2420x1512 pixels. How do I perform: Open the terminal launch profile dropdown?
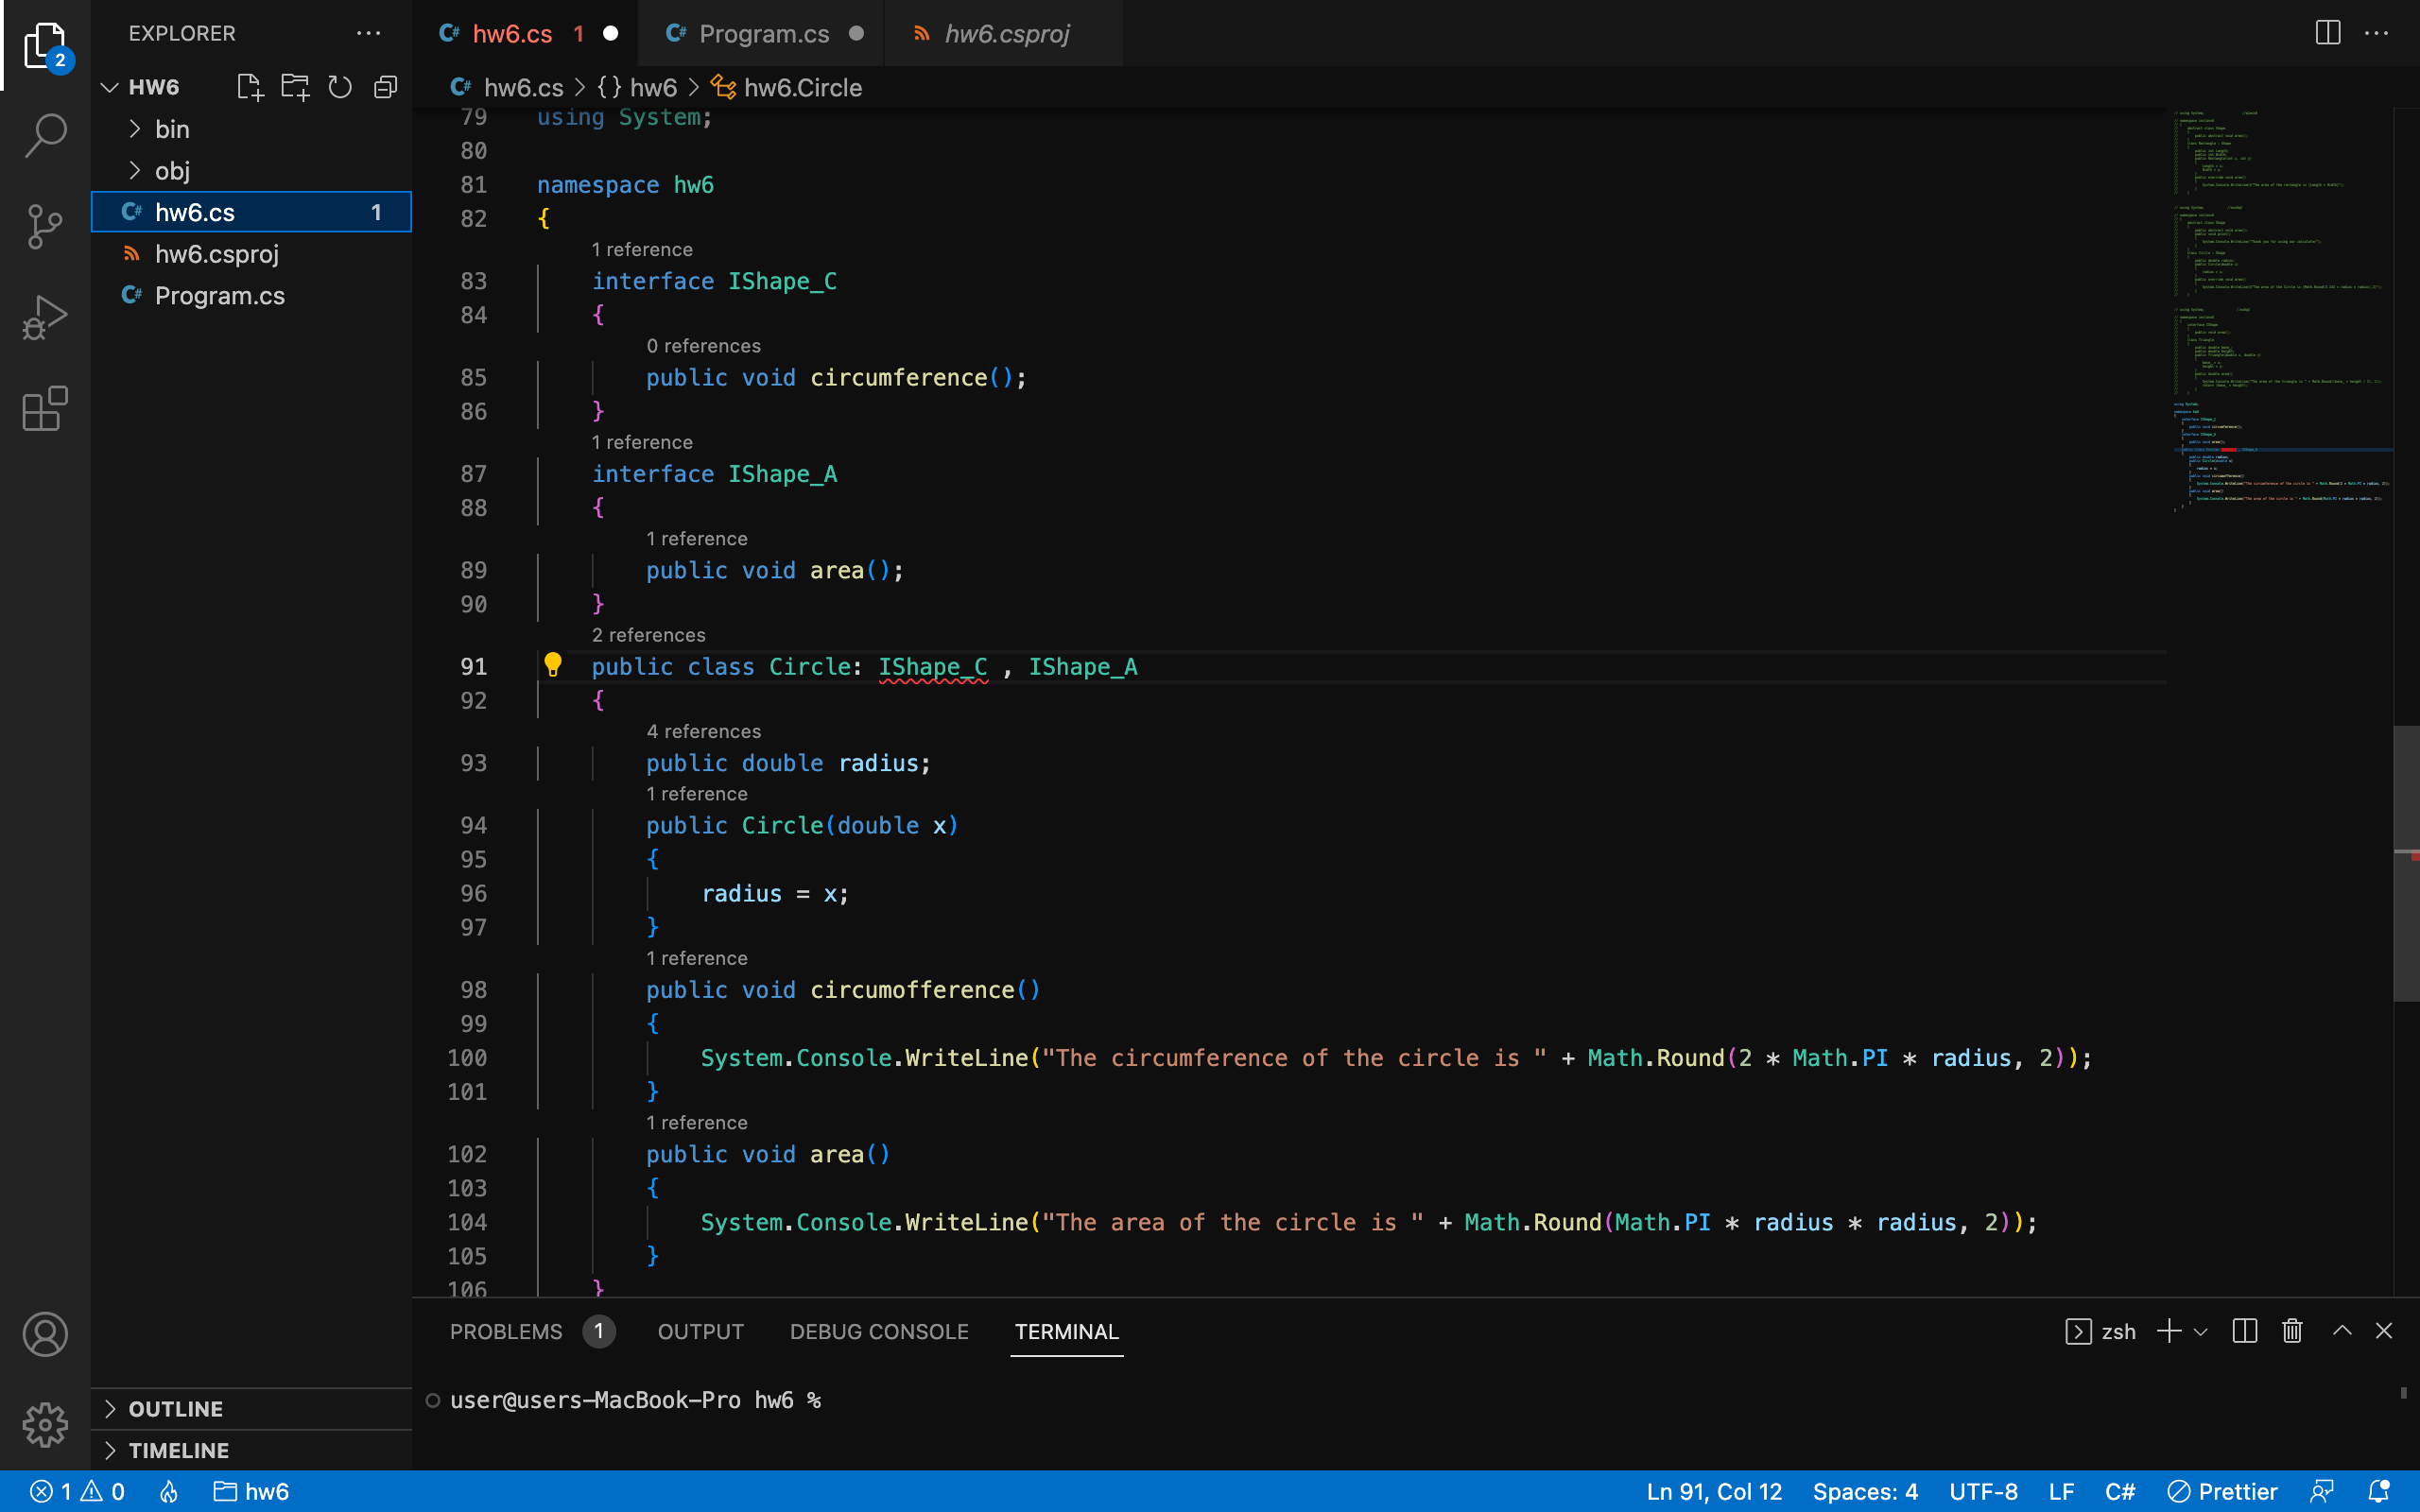[2200, 1331]
